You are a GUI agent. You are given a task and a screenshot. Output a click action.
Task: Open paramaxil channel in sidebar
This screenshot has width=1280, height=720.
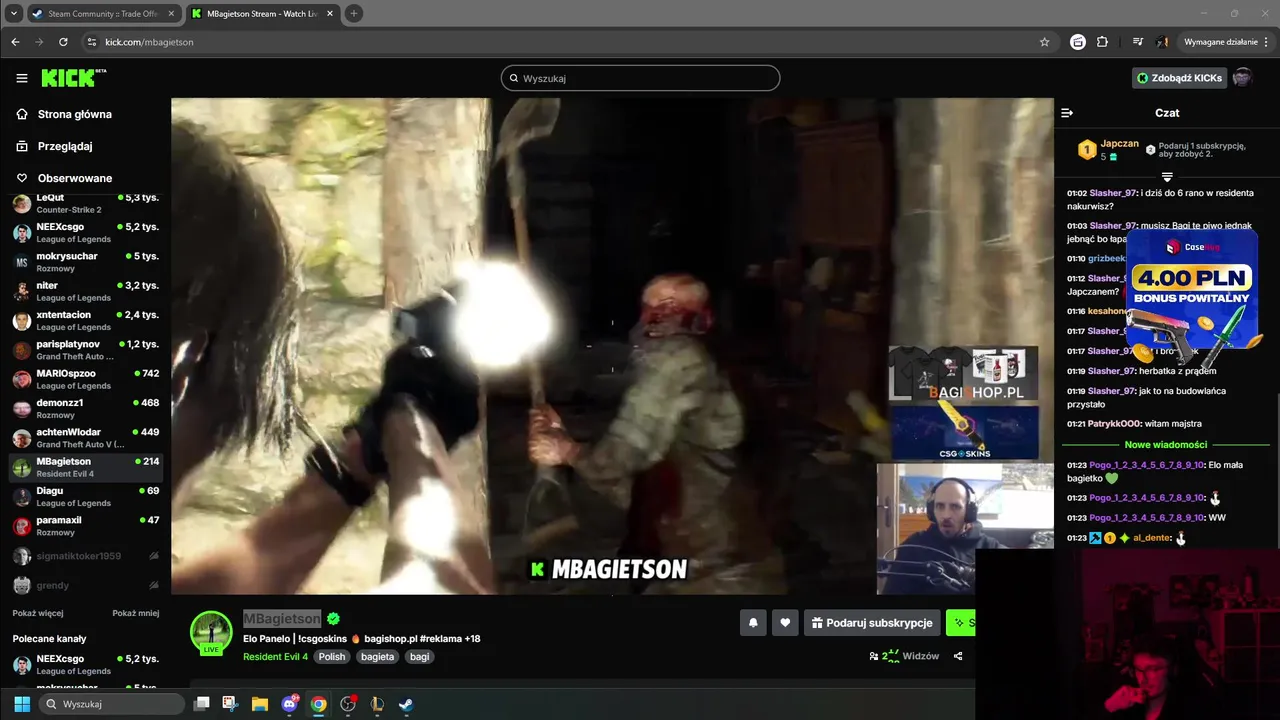point(85,526)
